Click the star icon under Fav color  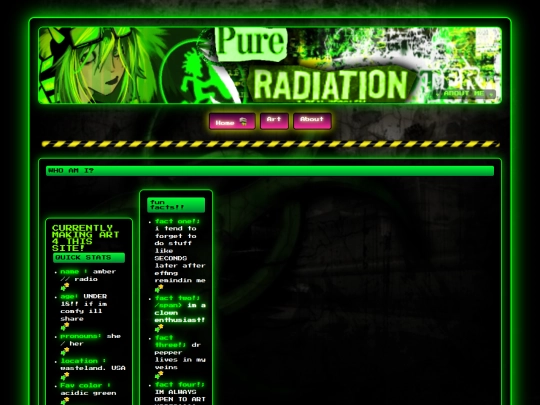(x=65, y=401)
